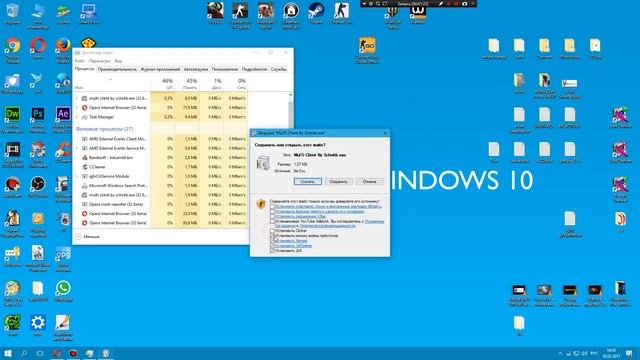Click 'Сохранить' in the download dialog
Viewport: 640px width, 360px height.
339,182
